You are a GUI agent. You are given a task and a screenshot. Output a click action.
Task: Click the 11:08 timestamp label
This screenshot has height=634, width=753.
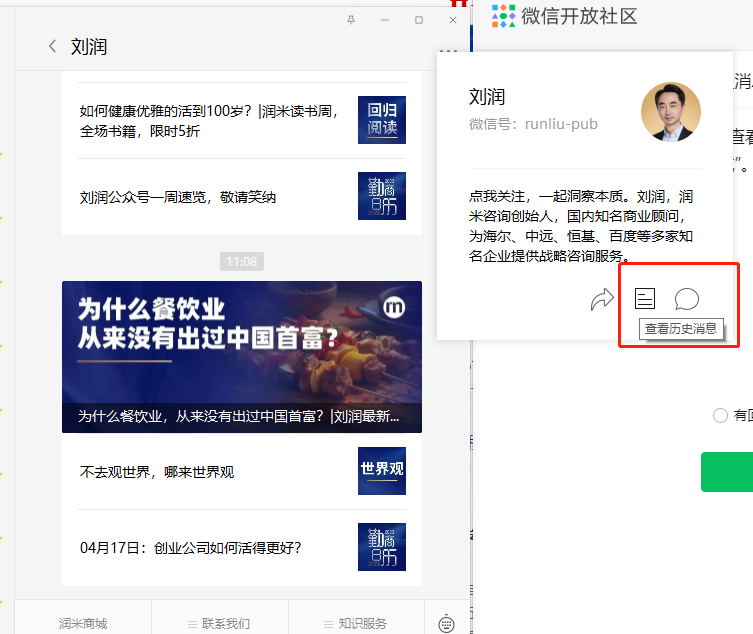click(x=242, y=261)
